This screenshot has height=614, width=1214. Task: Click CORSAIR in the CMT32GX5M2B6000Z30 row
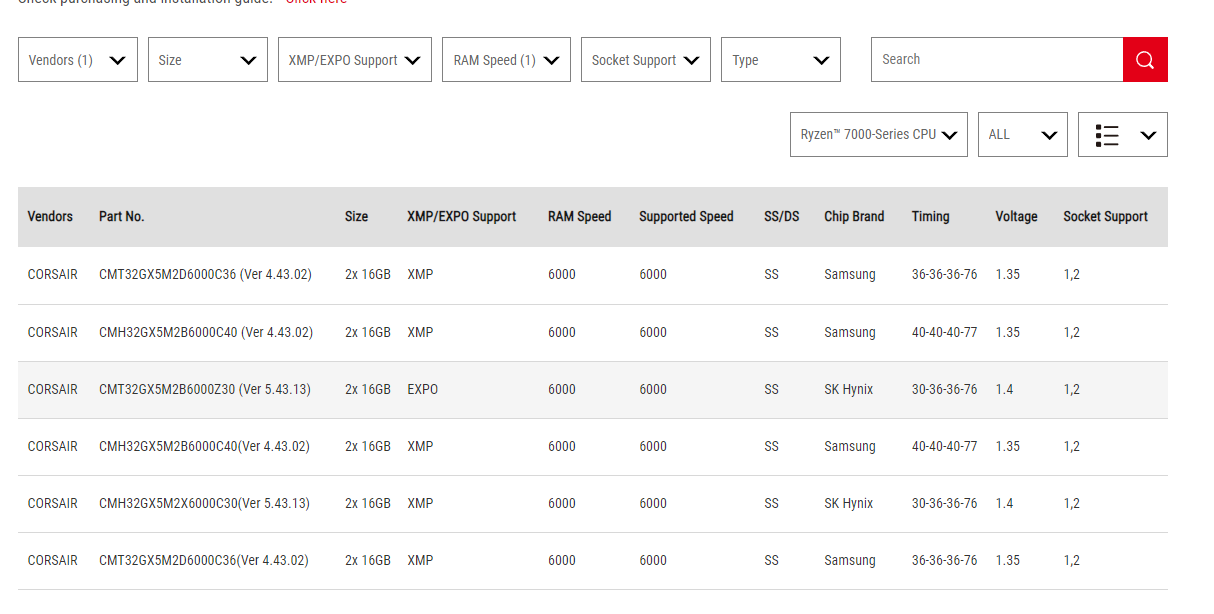point(53,390)
